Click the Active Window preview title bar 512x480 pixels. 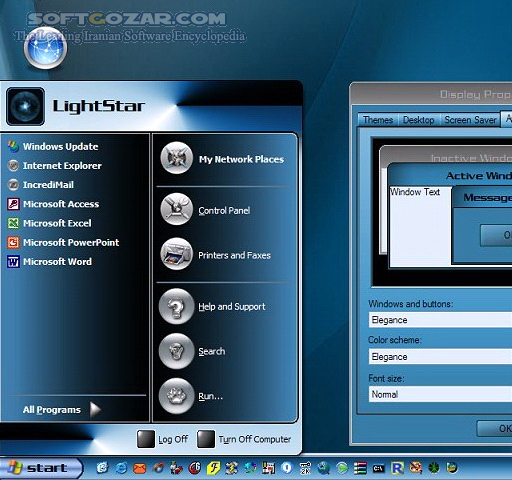450,175
